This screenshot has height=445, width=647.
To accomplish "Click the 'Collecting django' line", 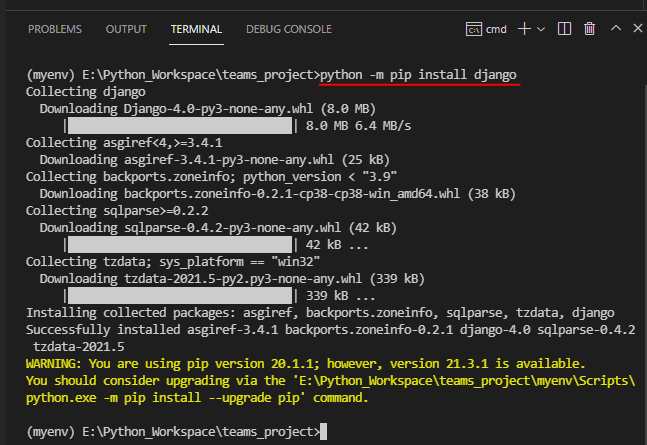I will point(86,92).
